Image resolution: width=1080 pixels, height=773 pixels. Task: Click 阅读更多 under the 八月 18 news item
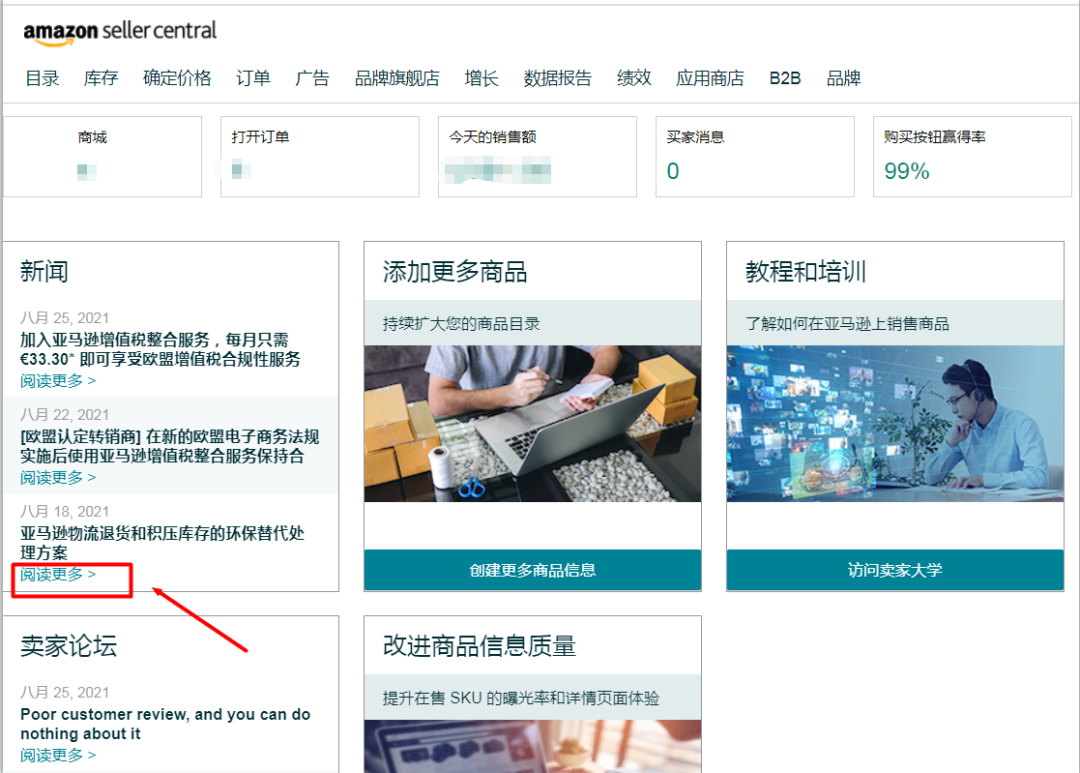58,574
